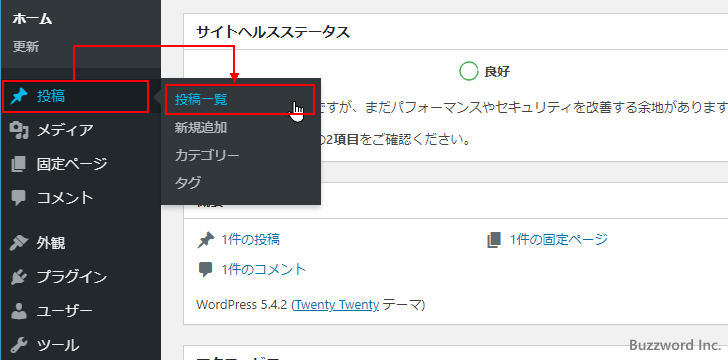This screenshot has width=728, height=360.
Task: Open the ユーザー menu
Action: [65, 311]
